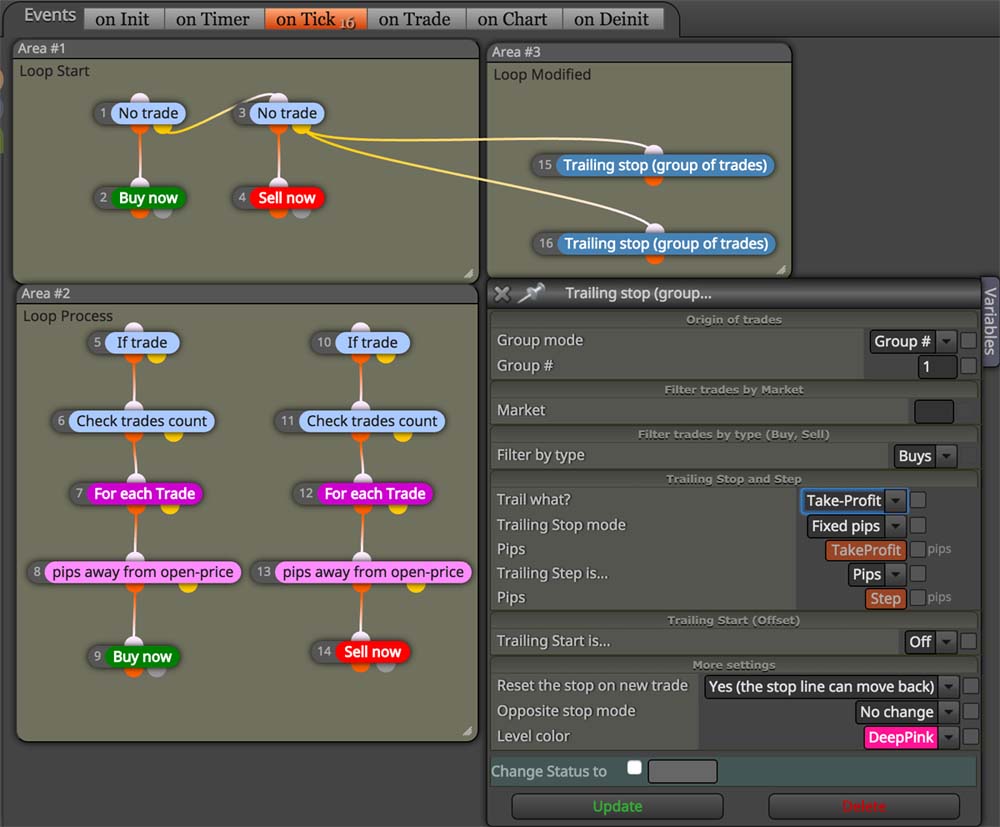Switch to the on Timer tab
Image resolution: width=1000 pixels, height=827 pixels.
(x=212, y=19)
